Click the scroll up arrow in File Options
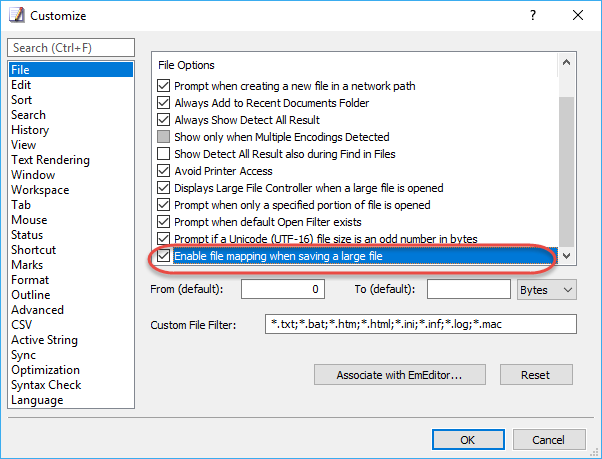 click(x=566, y=63)
